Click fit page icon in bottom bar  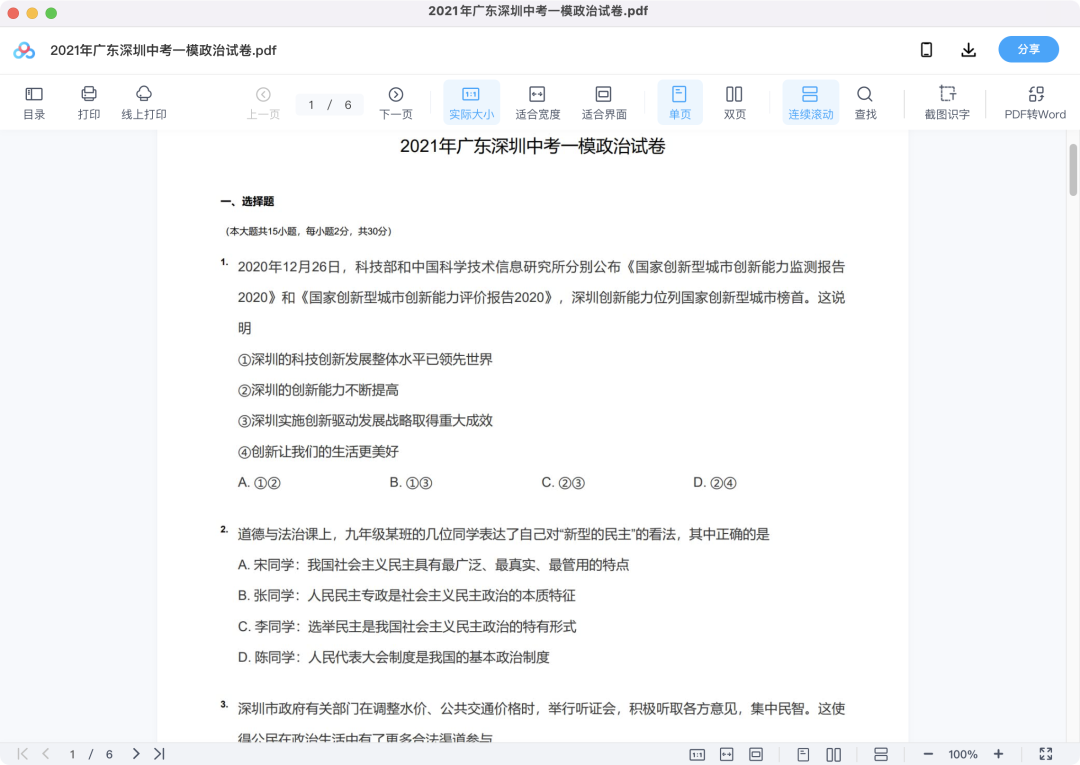point(756,755)
